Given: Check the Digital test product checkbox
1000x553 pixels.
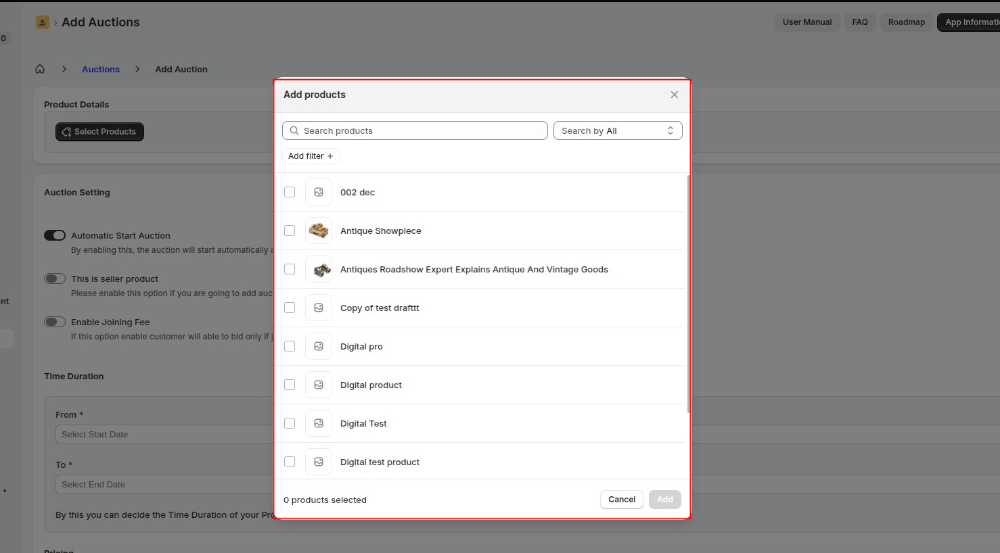Looking at the screenshot, I should [290, 462].
